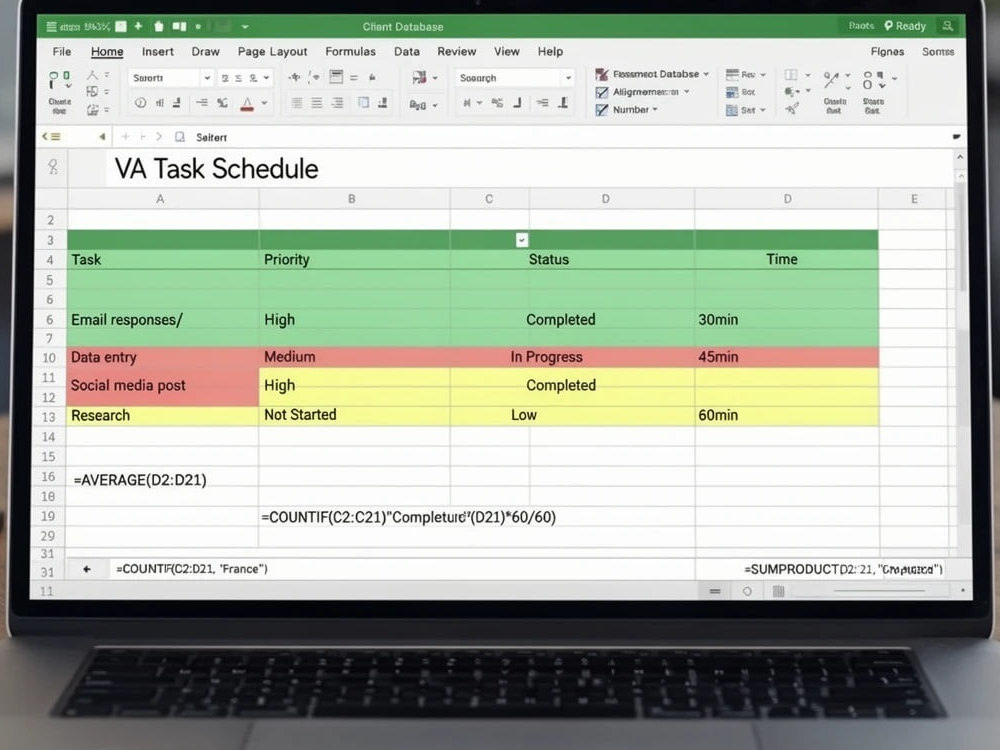Open the Help tab

(550, 52)
